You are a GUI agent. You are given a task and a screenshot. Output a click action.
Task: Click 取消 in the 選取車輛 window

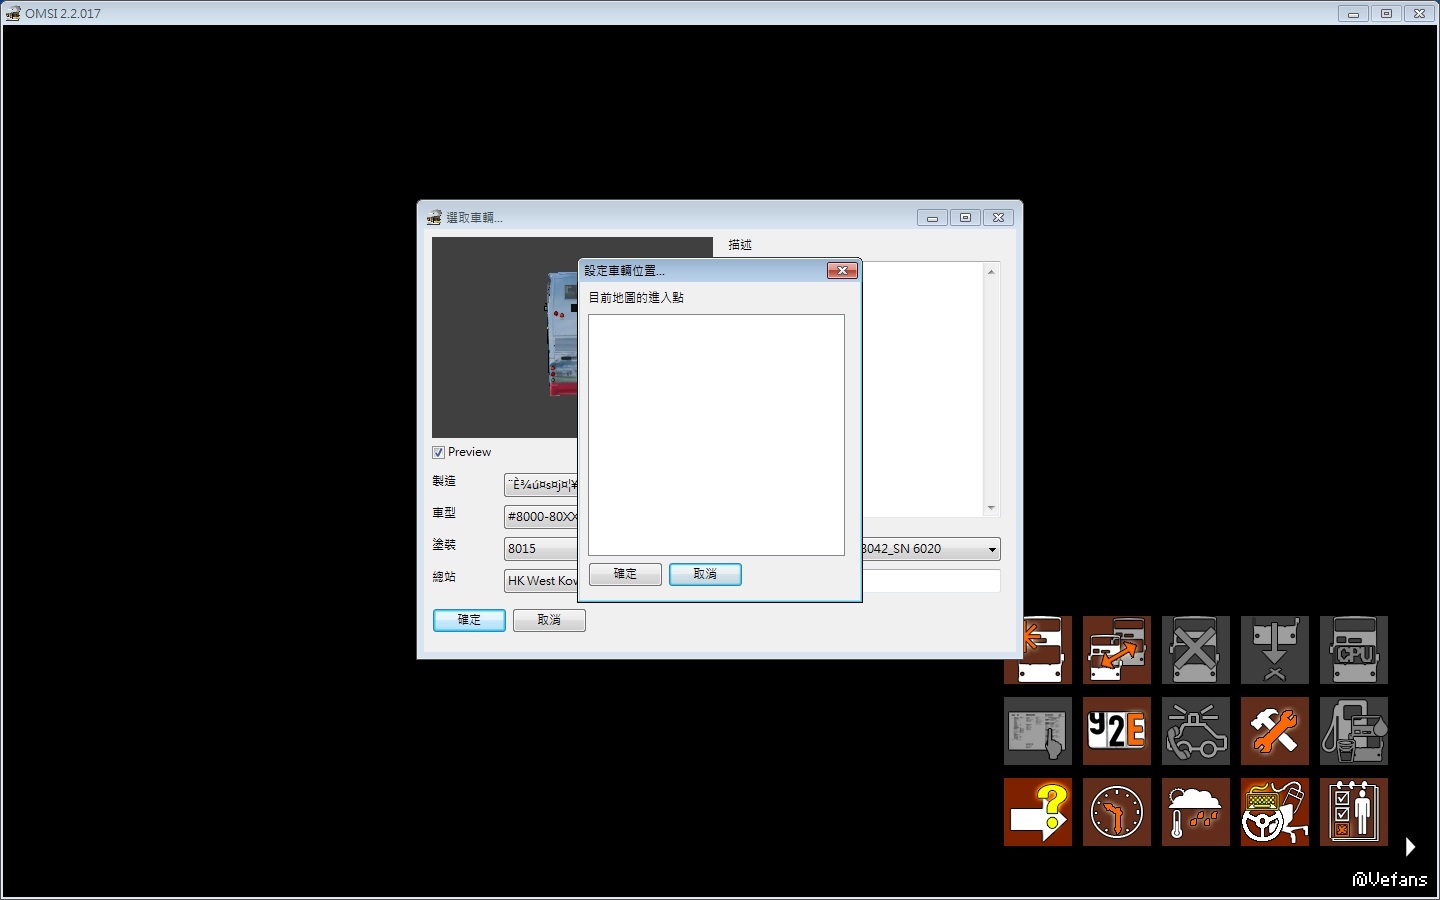point(549,620)
